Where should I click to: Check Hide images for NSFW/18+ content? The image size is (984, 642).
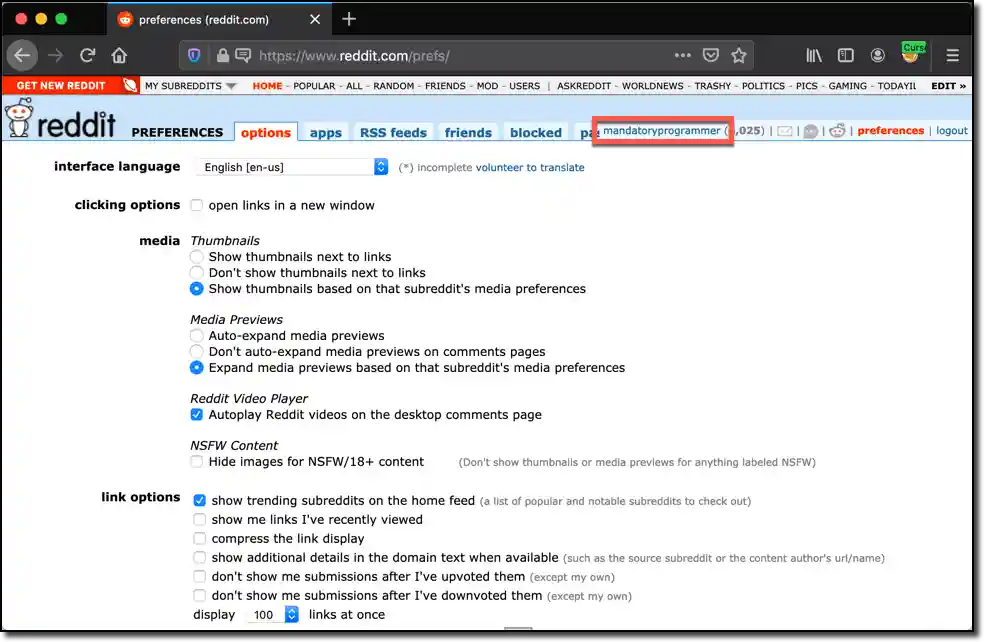(196, 462)
